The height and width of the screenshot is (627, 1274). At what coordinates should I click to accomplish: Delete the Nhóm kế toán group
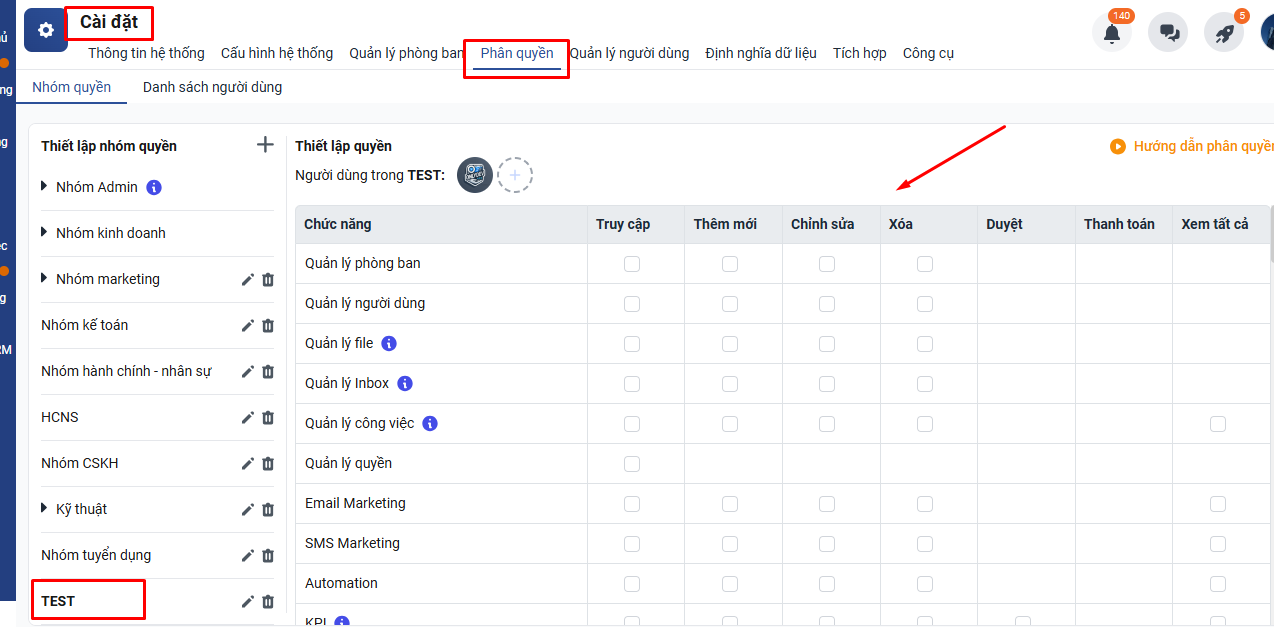[x=268, y=326]
